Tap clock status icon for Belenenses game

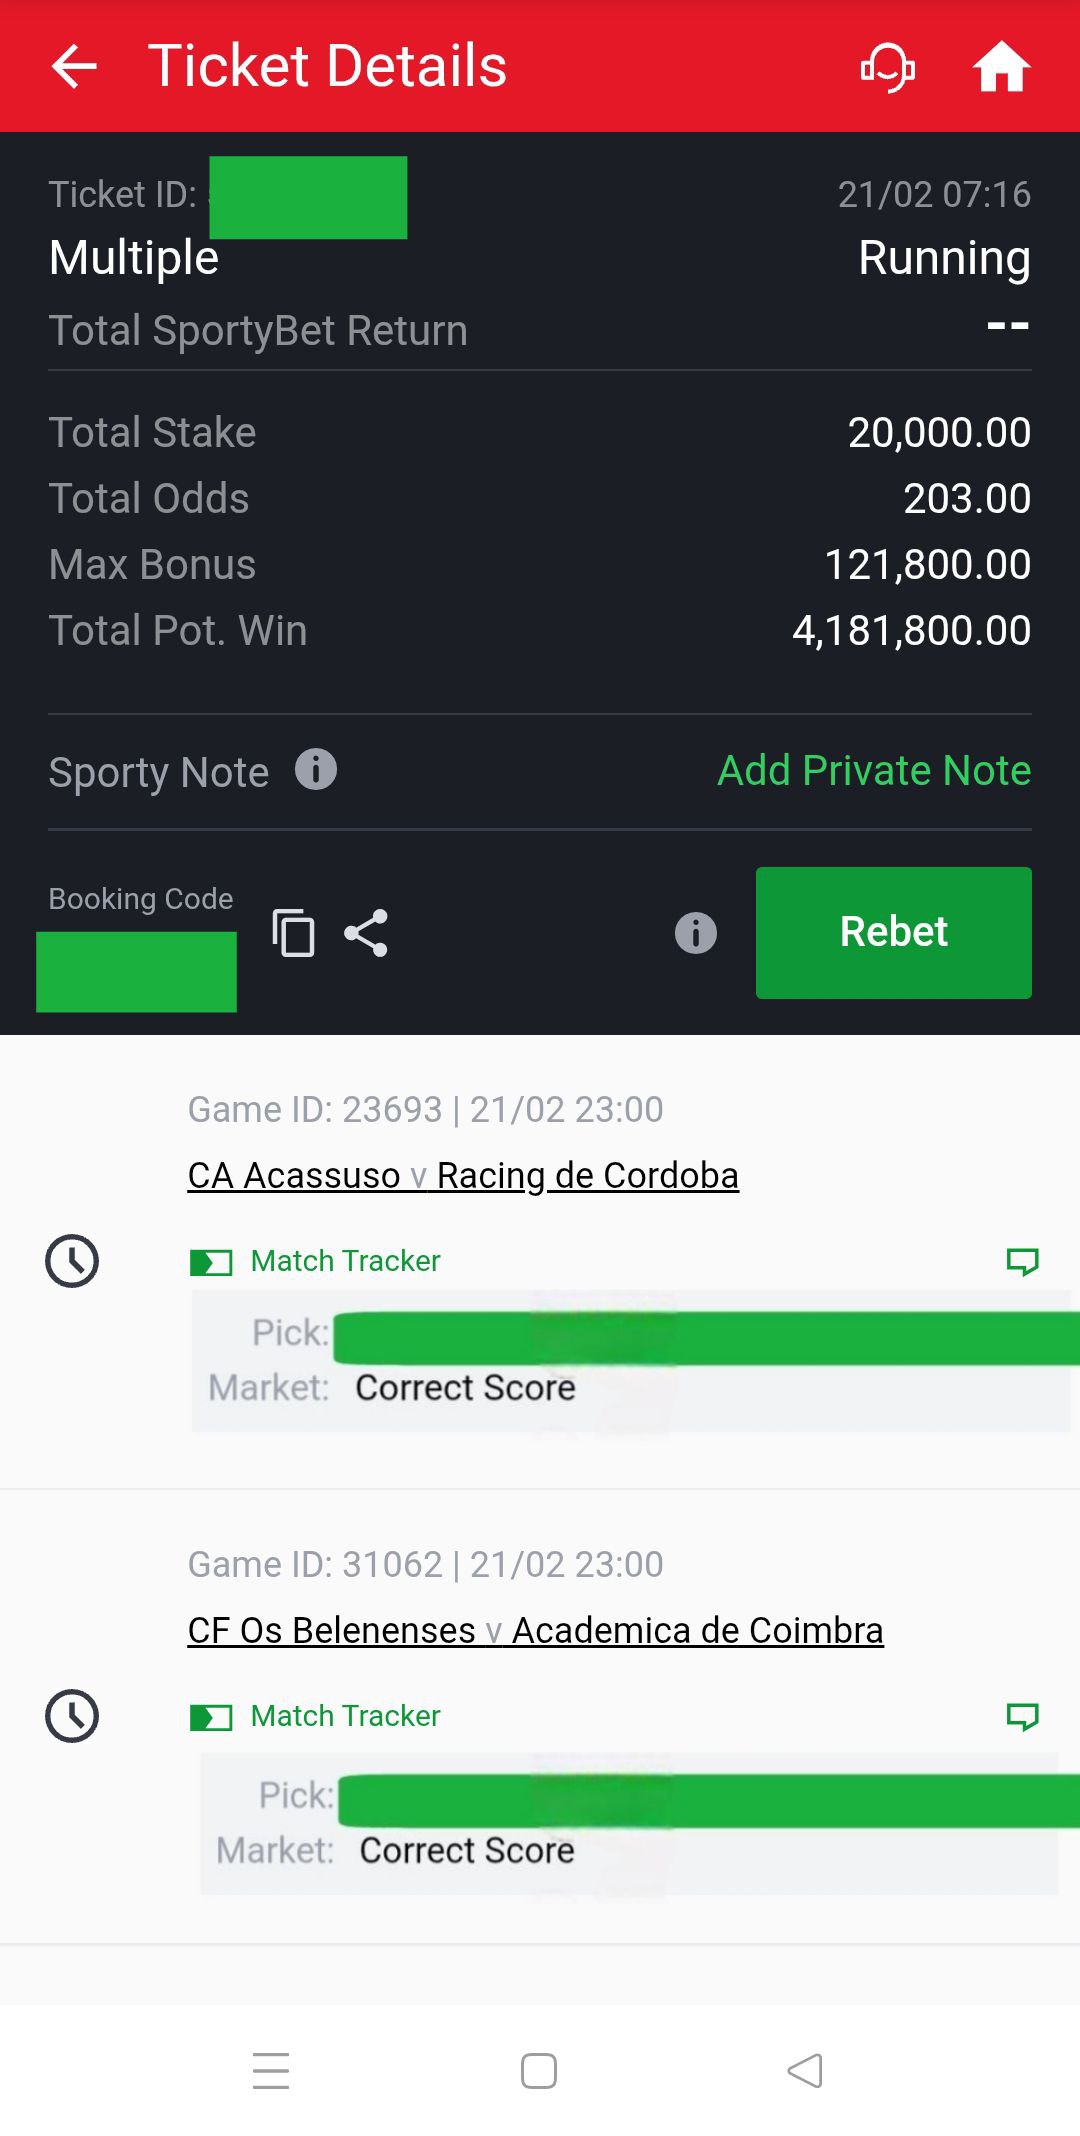(x=72, y=1716)
